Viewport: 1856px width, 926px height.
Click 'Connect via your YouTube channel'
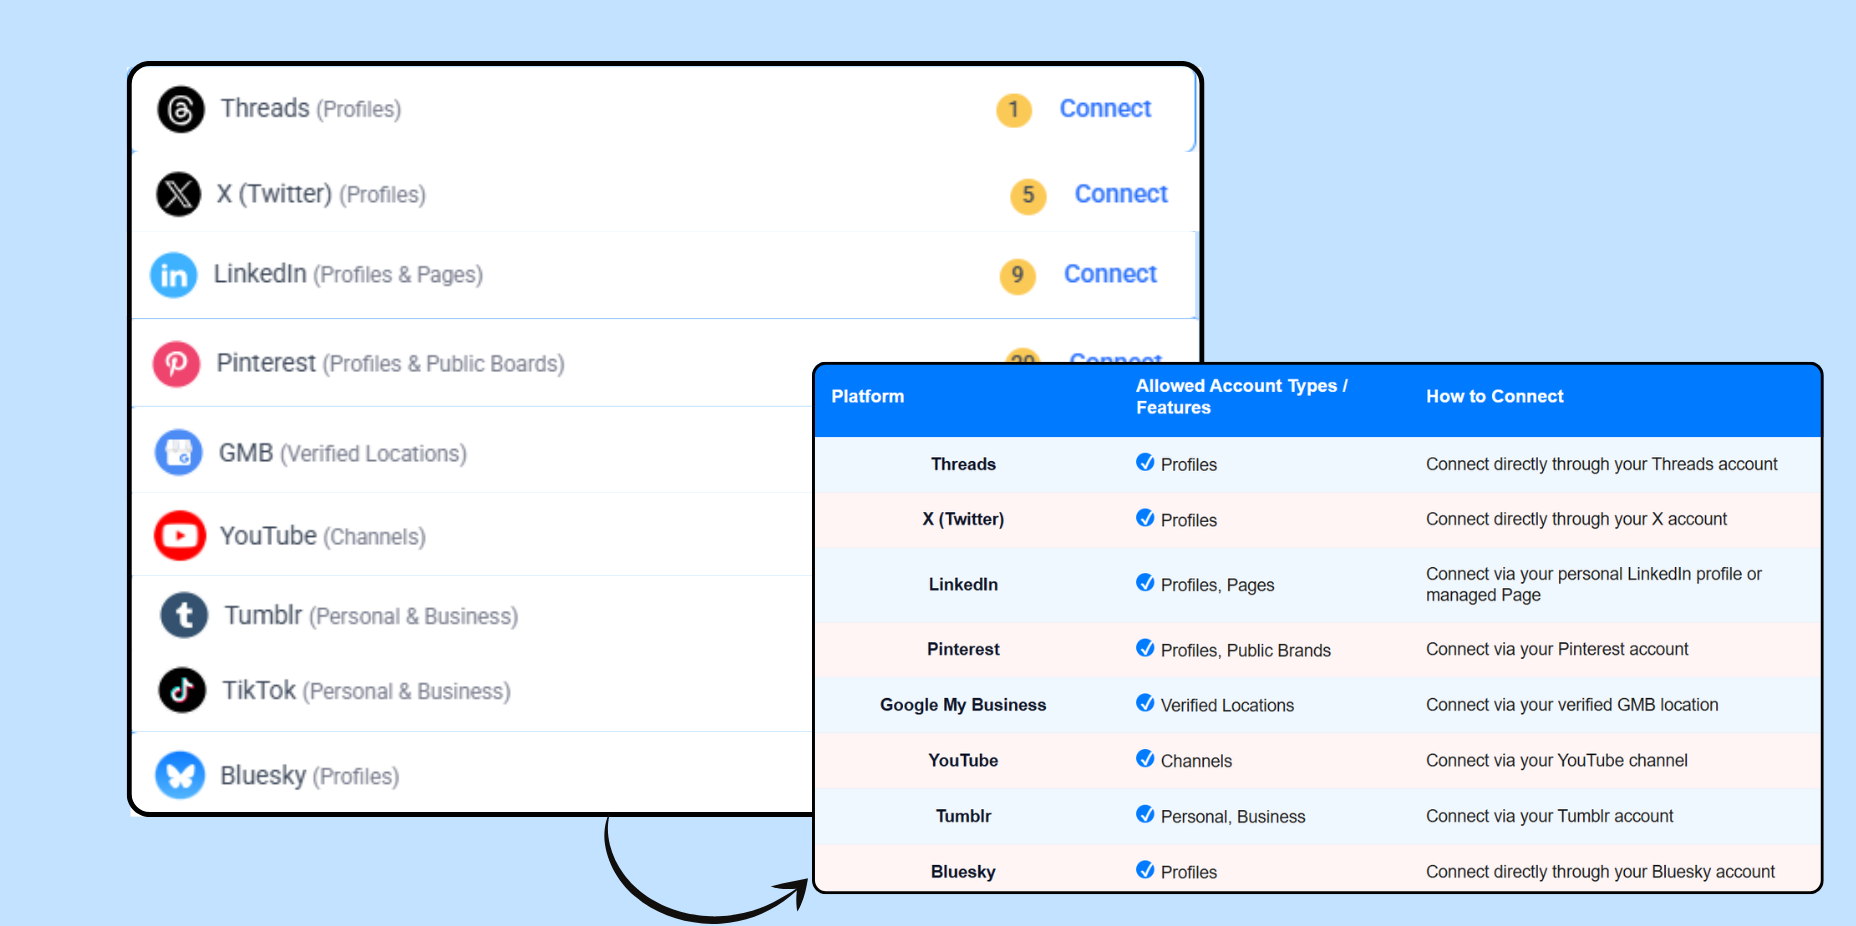point(1556,760)
